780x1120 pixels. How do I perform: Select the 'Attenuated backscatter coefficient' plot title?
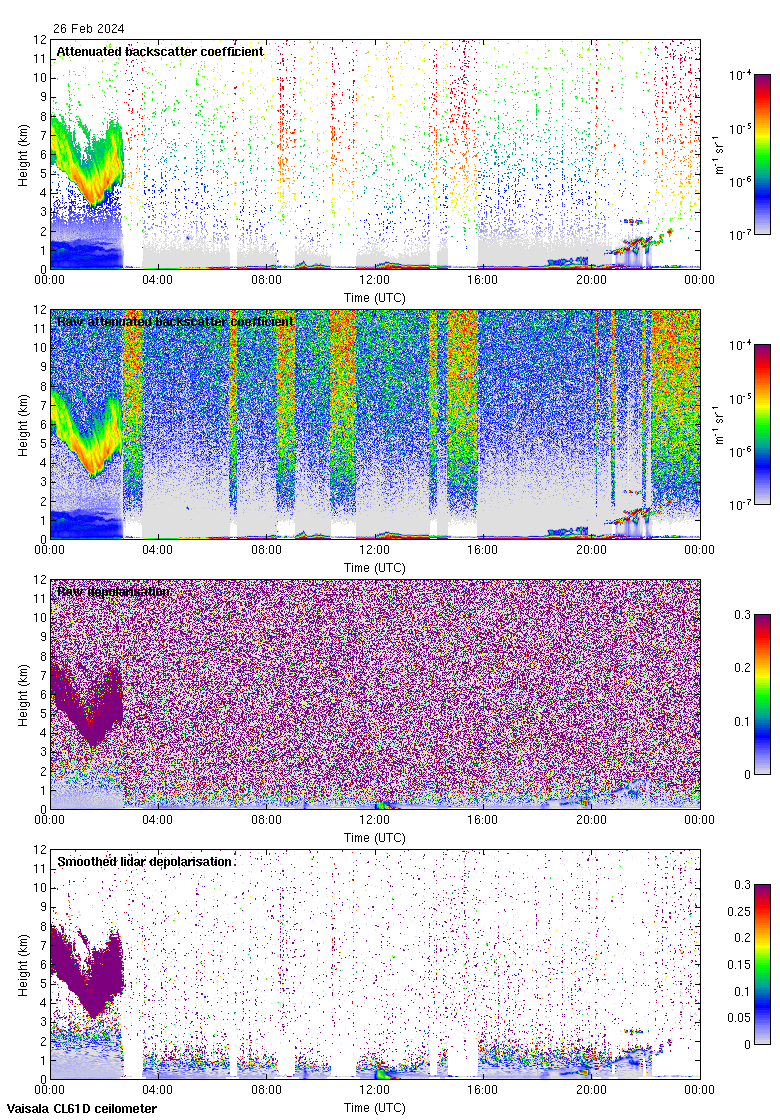click(x=160, y=51)
